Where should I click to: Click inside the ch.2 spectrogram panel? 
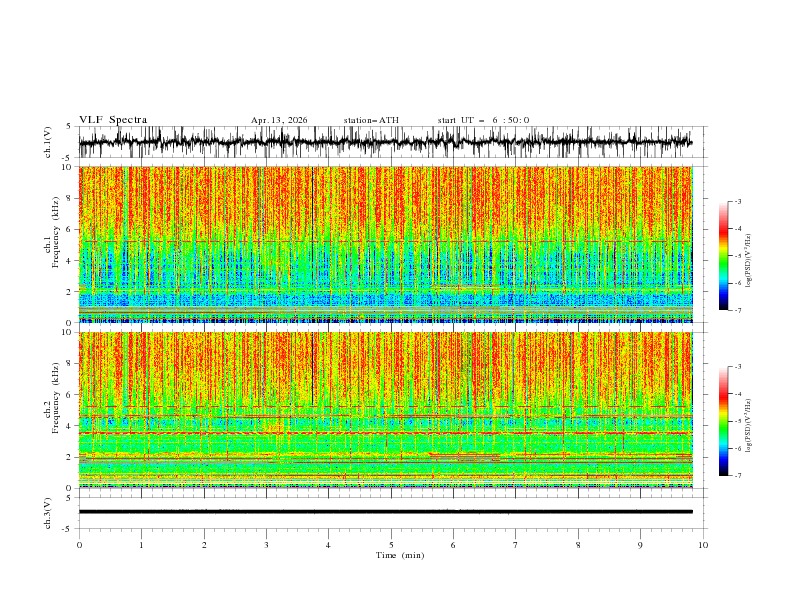pyautogui.click(x=386, y=410)
